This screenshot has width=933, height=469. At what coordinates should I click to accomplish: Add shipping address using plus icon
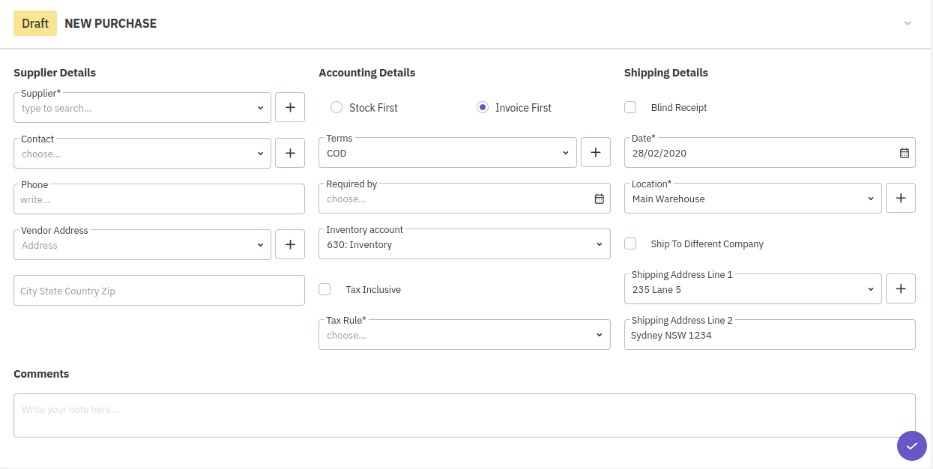[900, 289]
